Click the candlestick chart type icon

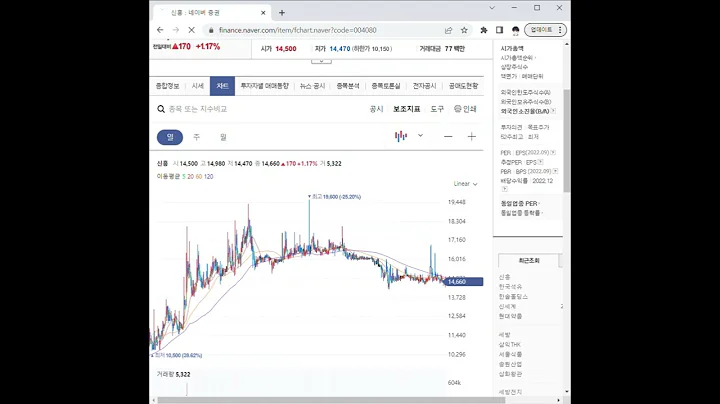click(401, 136)
